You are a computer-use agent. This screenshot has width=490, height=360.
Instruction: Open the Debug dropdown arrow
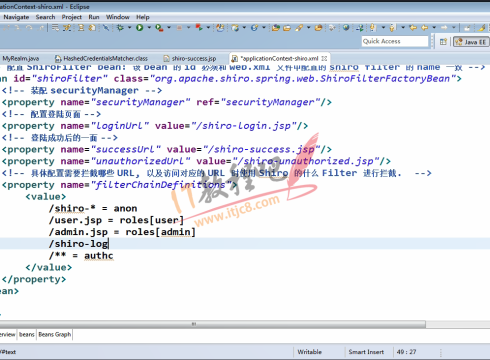(x=129, y=27)
